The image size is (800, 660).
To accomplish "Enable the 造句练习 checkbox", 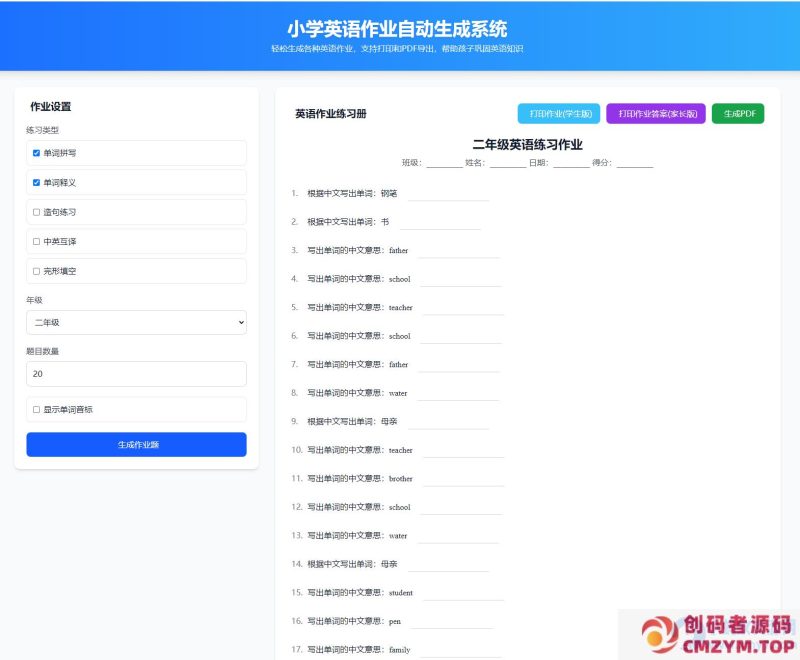I will [x=35, y=211].
